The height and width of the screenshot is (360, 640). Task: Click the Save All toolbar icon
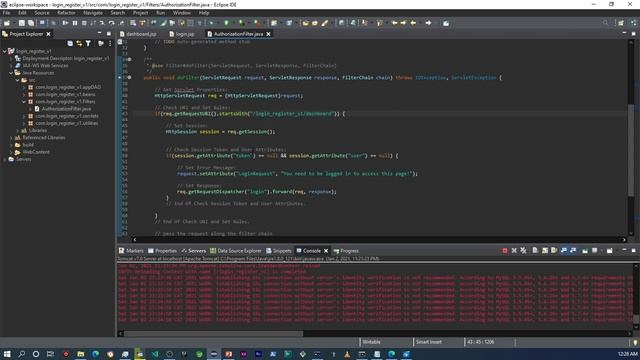pyautogui.click(x=31, y=23)
